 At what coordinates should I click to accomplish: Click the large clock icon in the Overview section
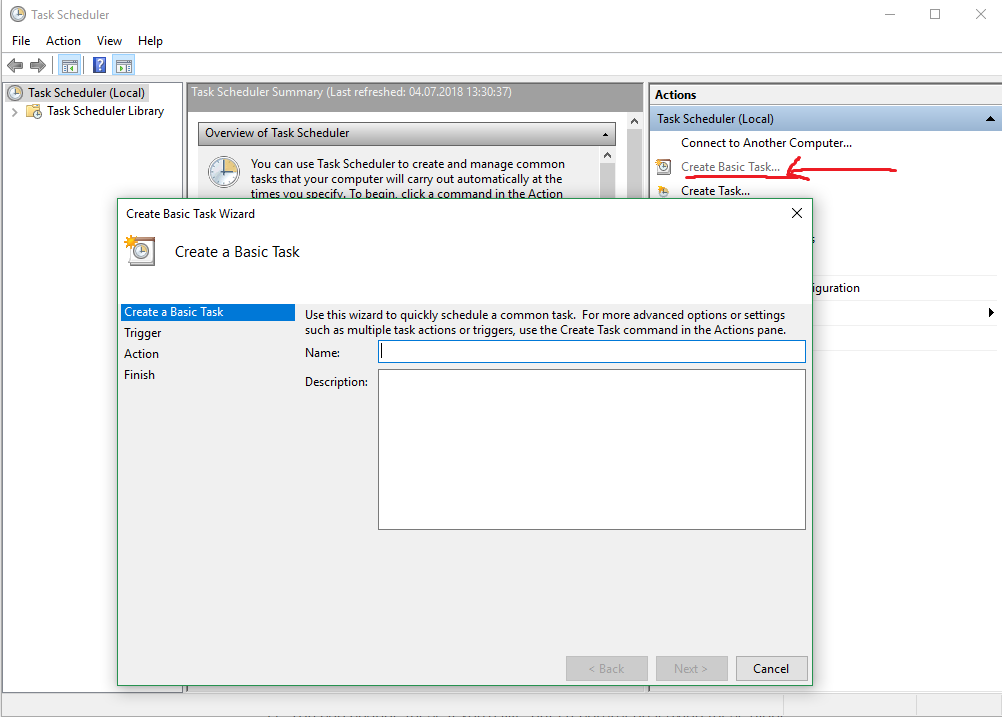224,172
